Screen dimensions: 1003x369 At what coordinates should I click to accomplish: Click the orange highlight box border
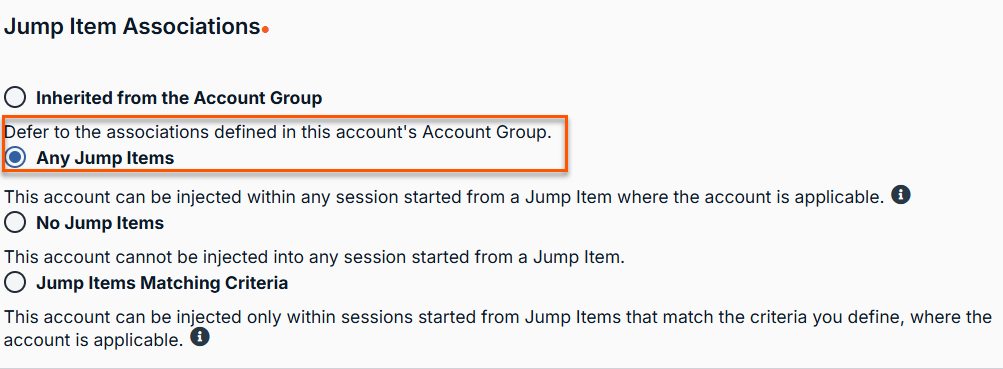(x=285, y=117)
